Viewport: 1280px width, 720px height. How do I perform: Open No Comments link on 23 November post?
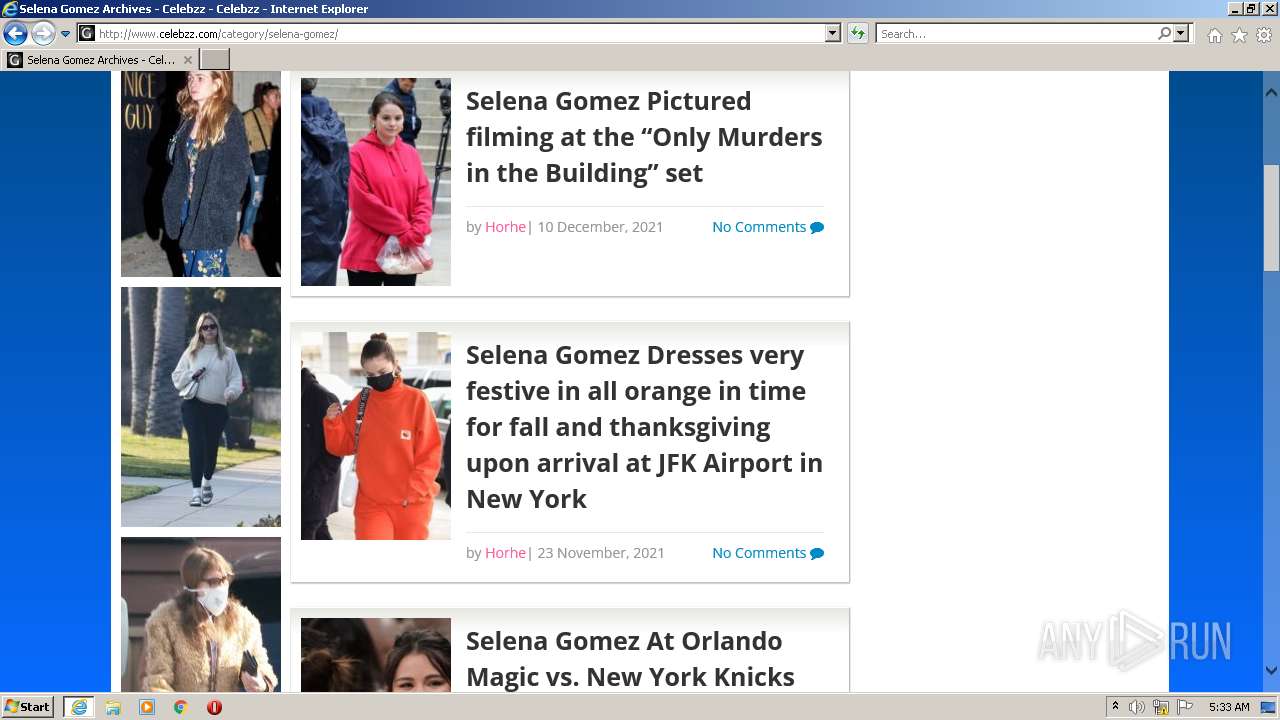[759, 553]
